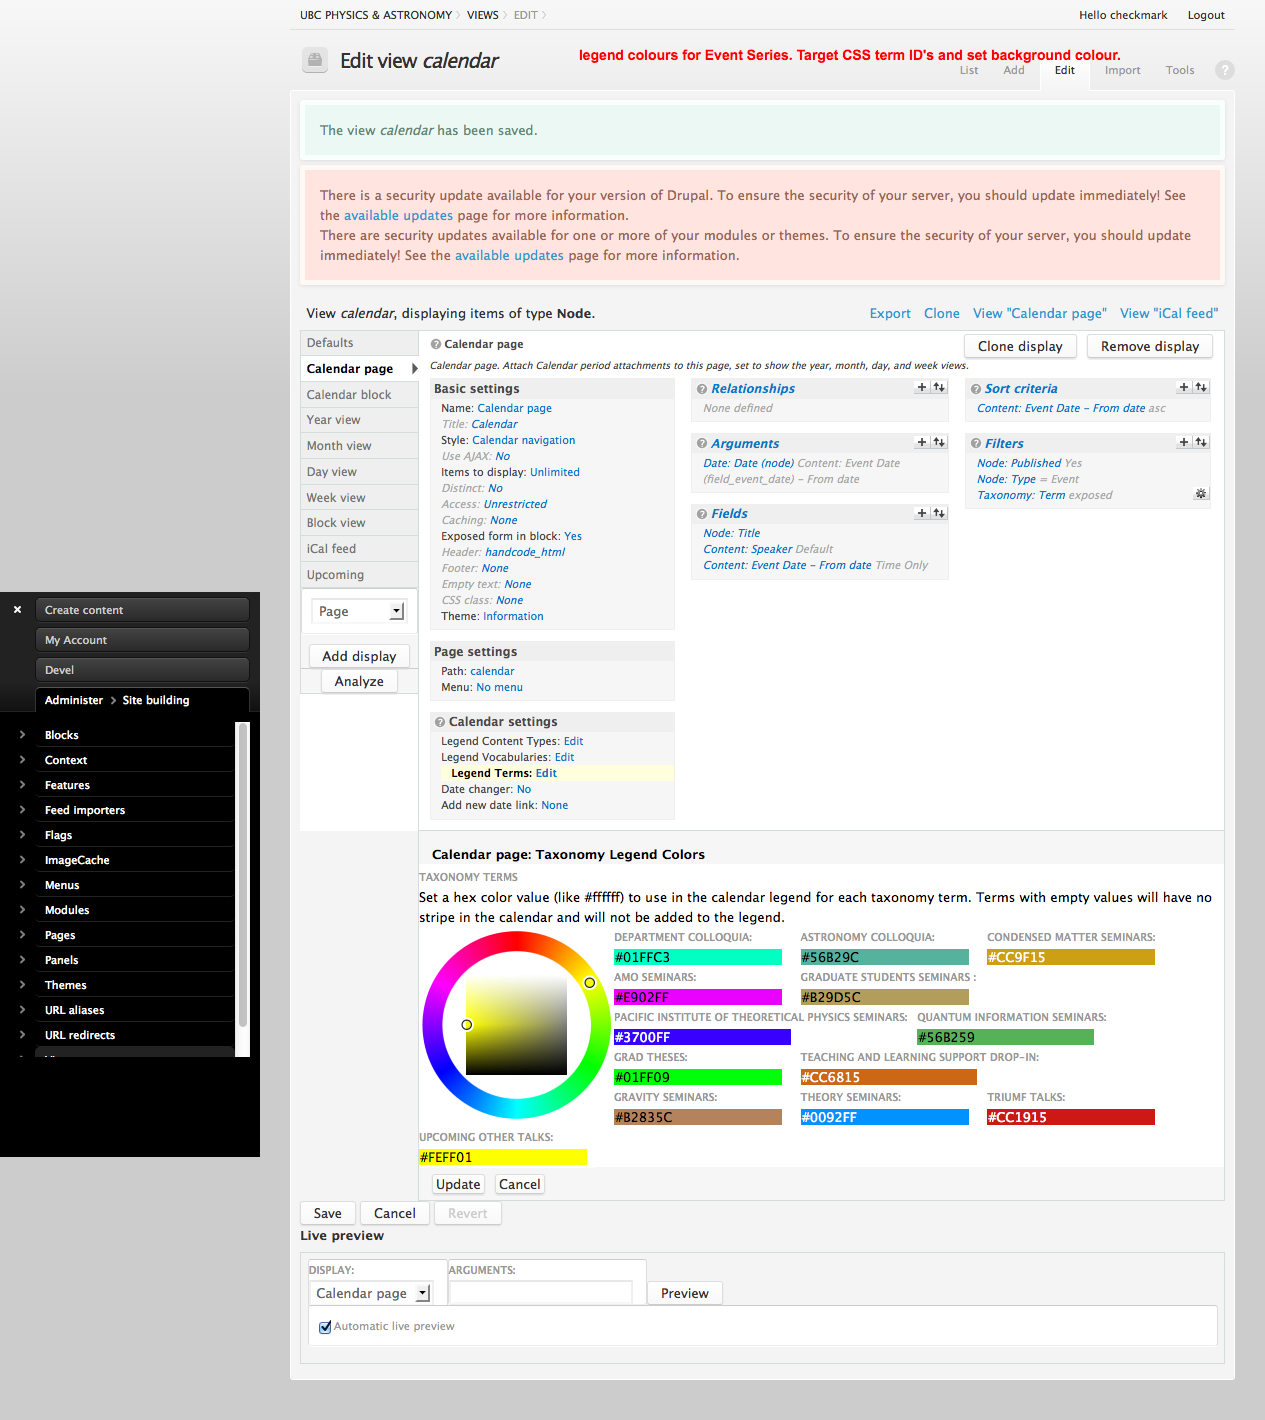
Task: Open the Page display type dropdown
Action: pyautogui.click(x=358, y=611)
